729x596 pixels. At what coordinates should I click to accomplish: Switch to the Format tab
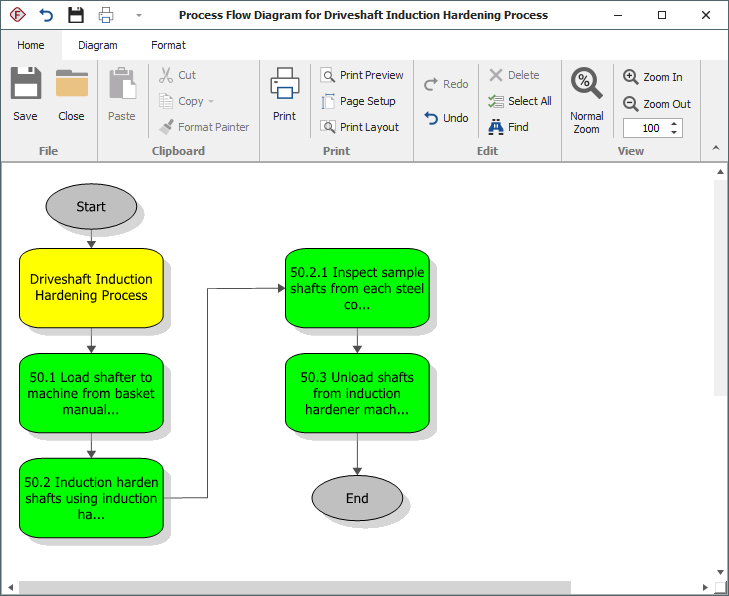click(168, 45)
